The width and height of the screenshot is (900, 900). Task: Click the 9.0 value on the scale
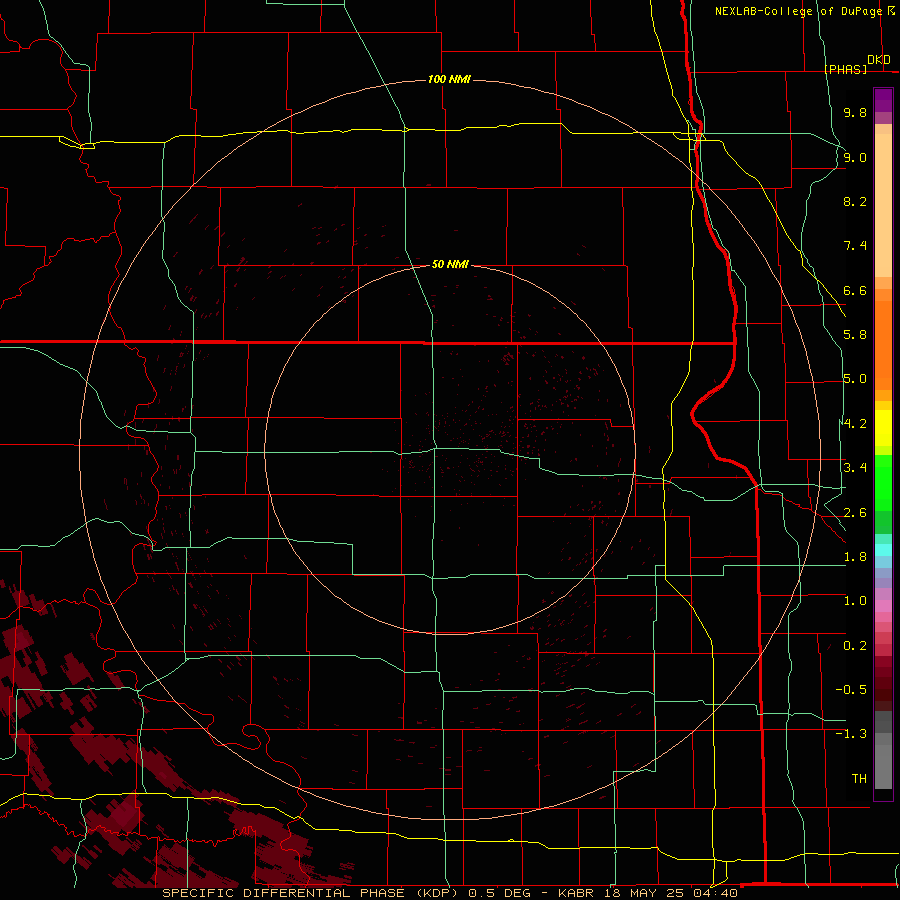point(855,157)
